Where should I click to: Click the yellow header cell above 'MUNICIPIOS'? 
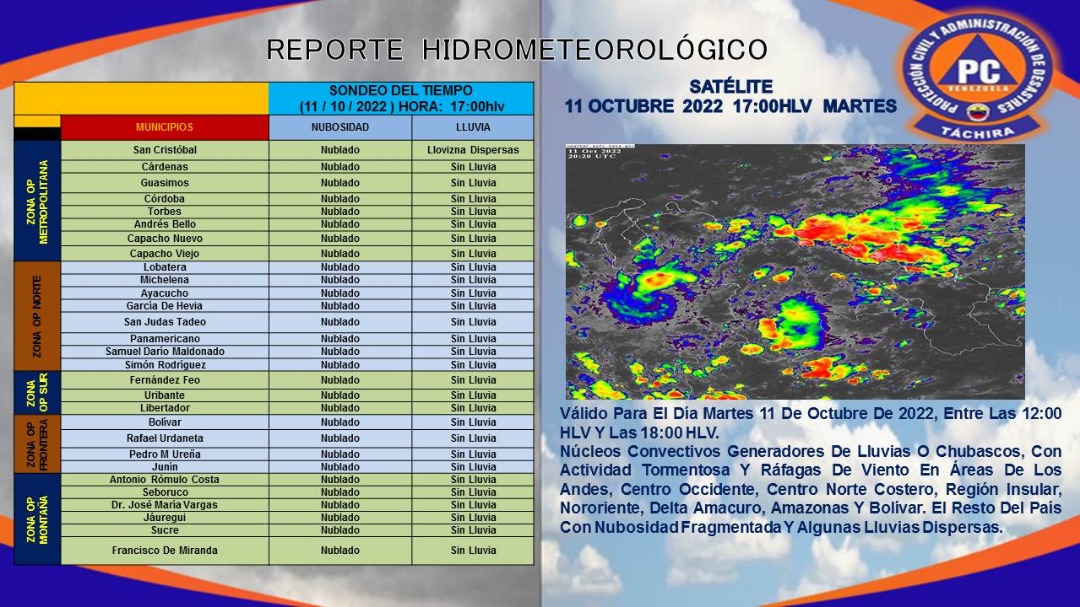[x=141, y=99]
